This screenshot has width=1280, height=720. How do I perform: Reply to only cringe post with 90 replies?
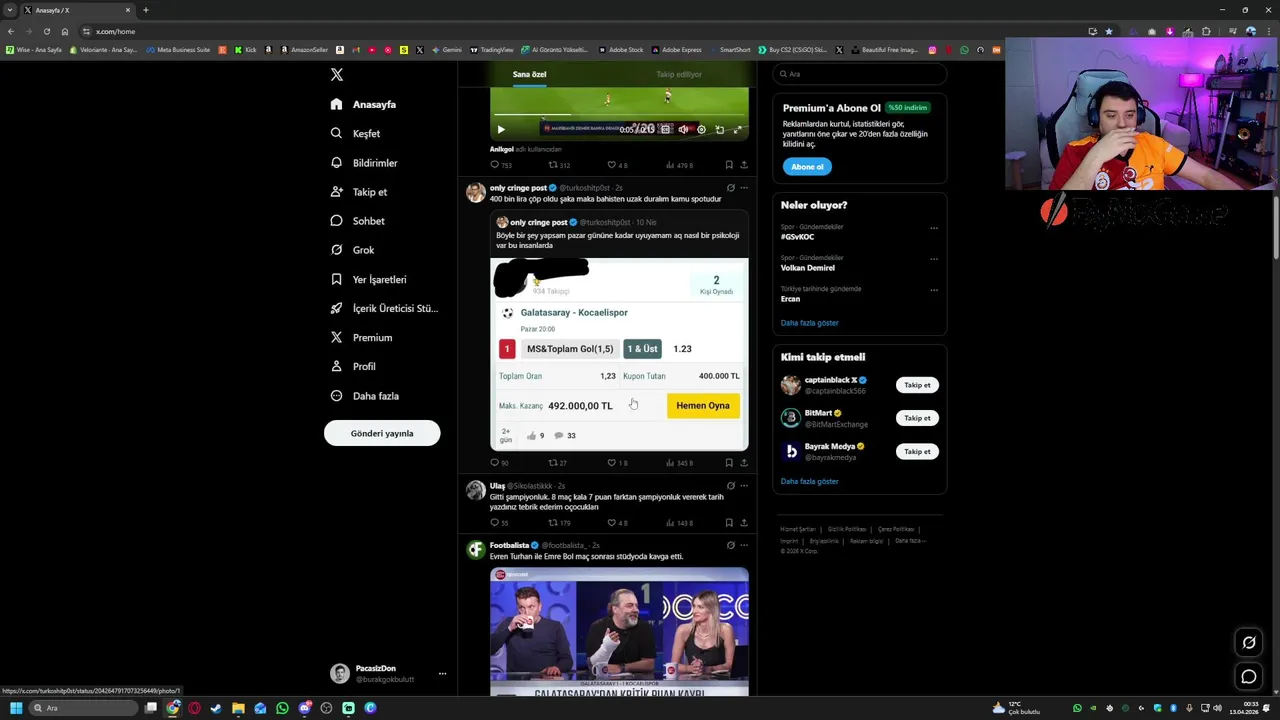499,463
